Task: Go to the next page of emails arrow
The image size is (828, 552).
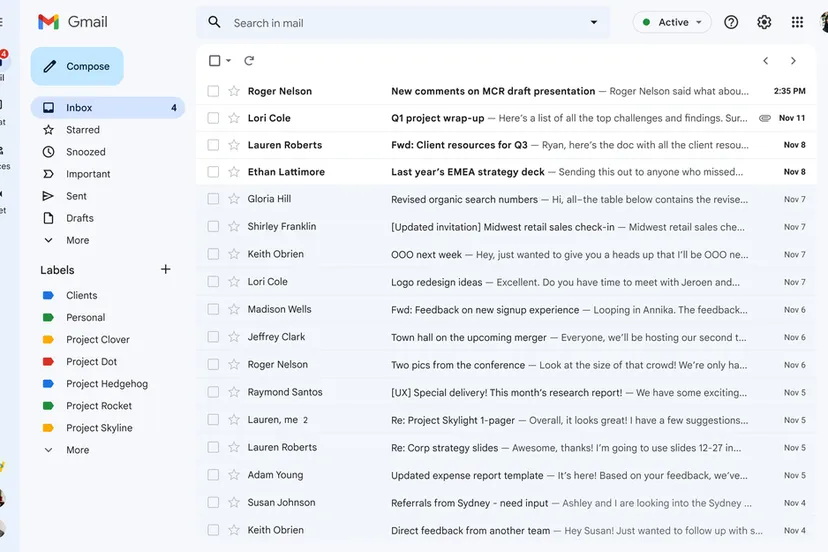Action: [x=793, y=61]
